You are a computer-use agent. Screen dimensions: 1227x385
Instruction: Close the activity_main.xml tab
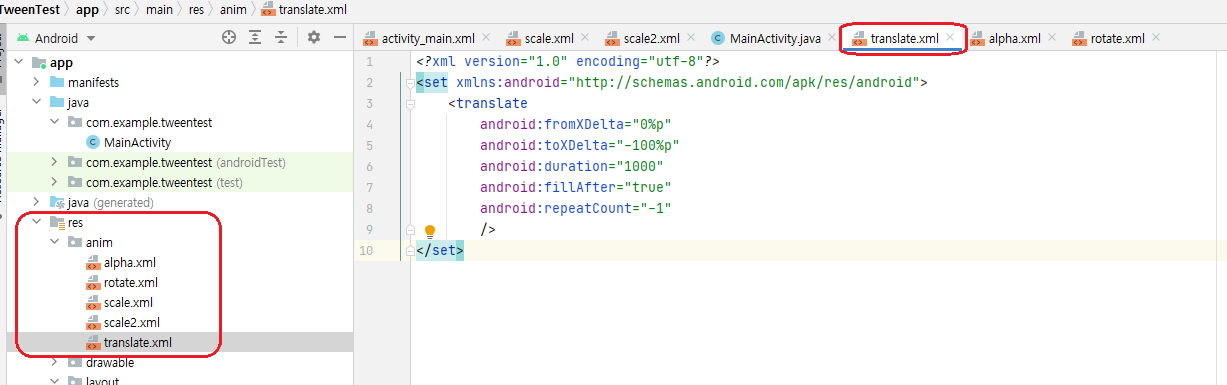point(486,38)
